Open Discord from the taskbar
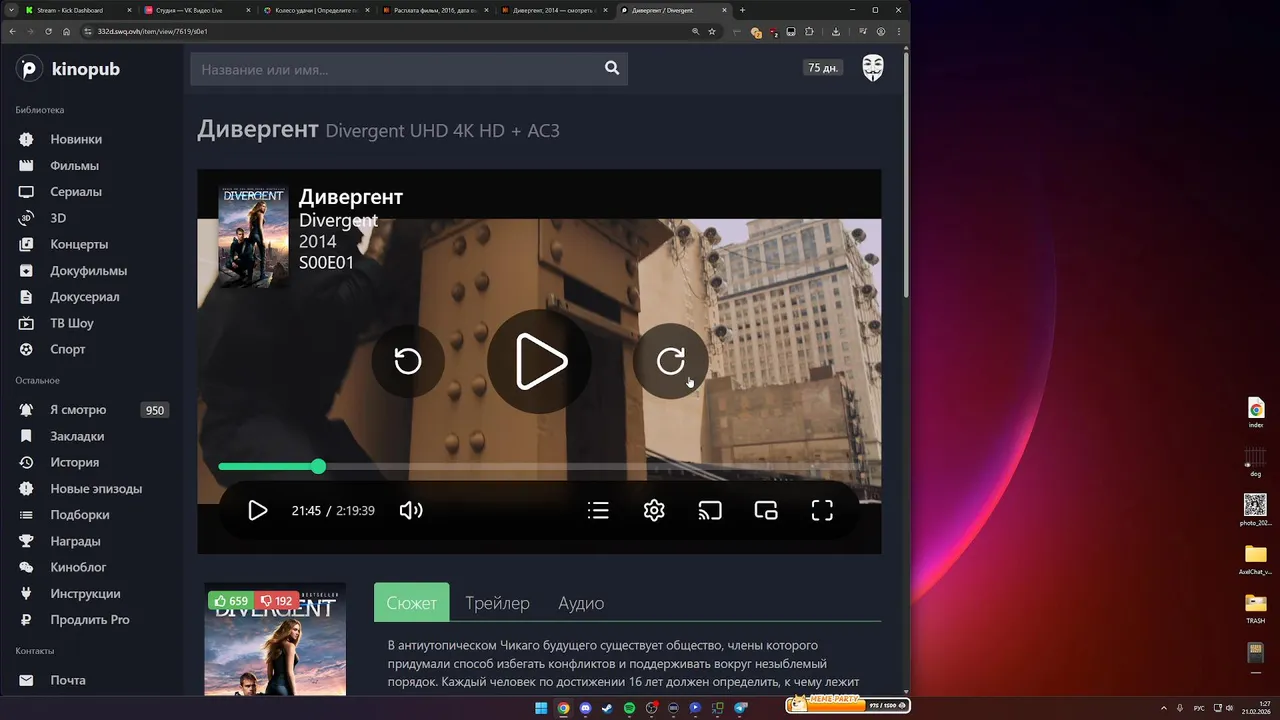 click(x=585, y=708)
